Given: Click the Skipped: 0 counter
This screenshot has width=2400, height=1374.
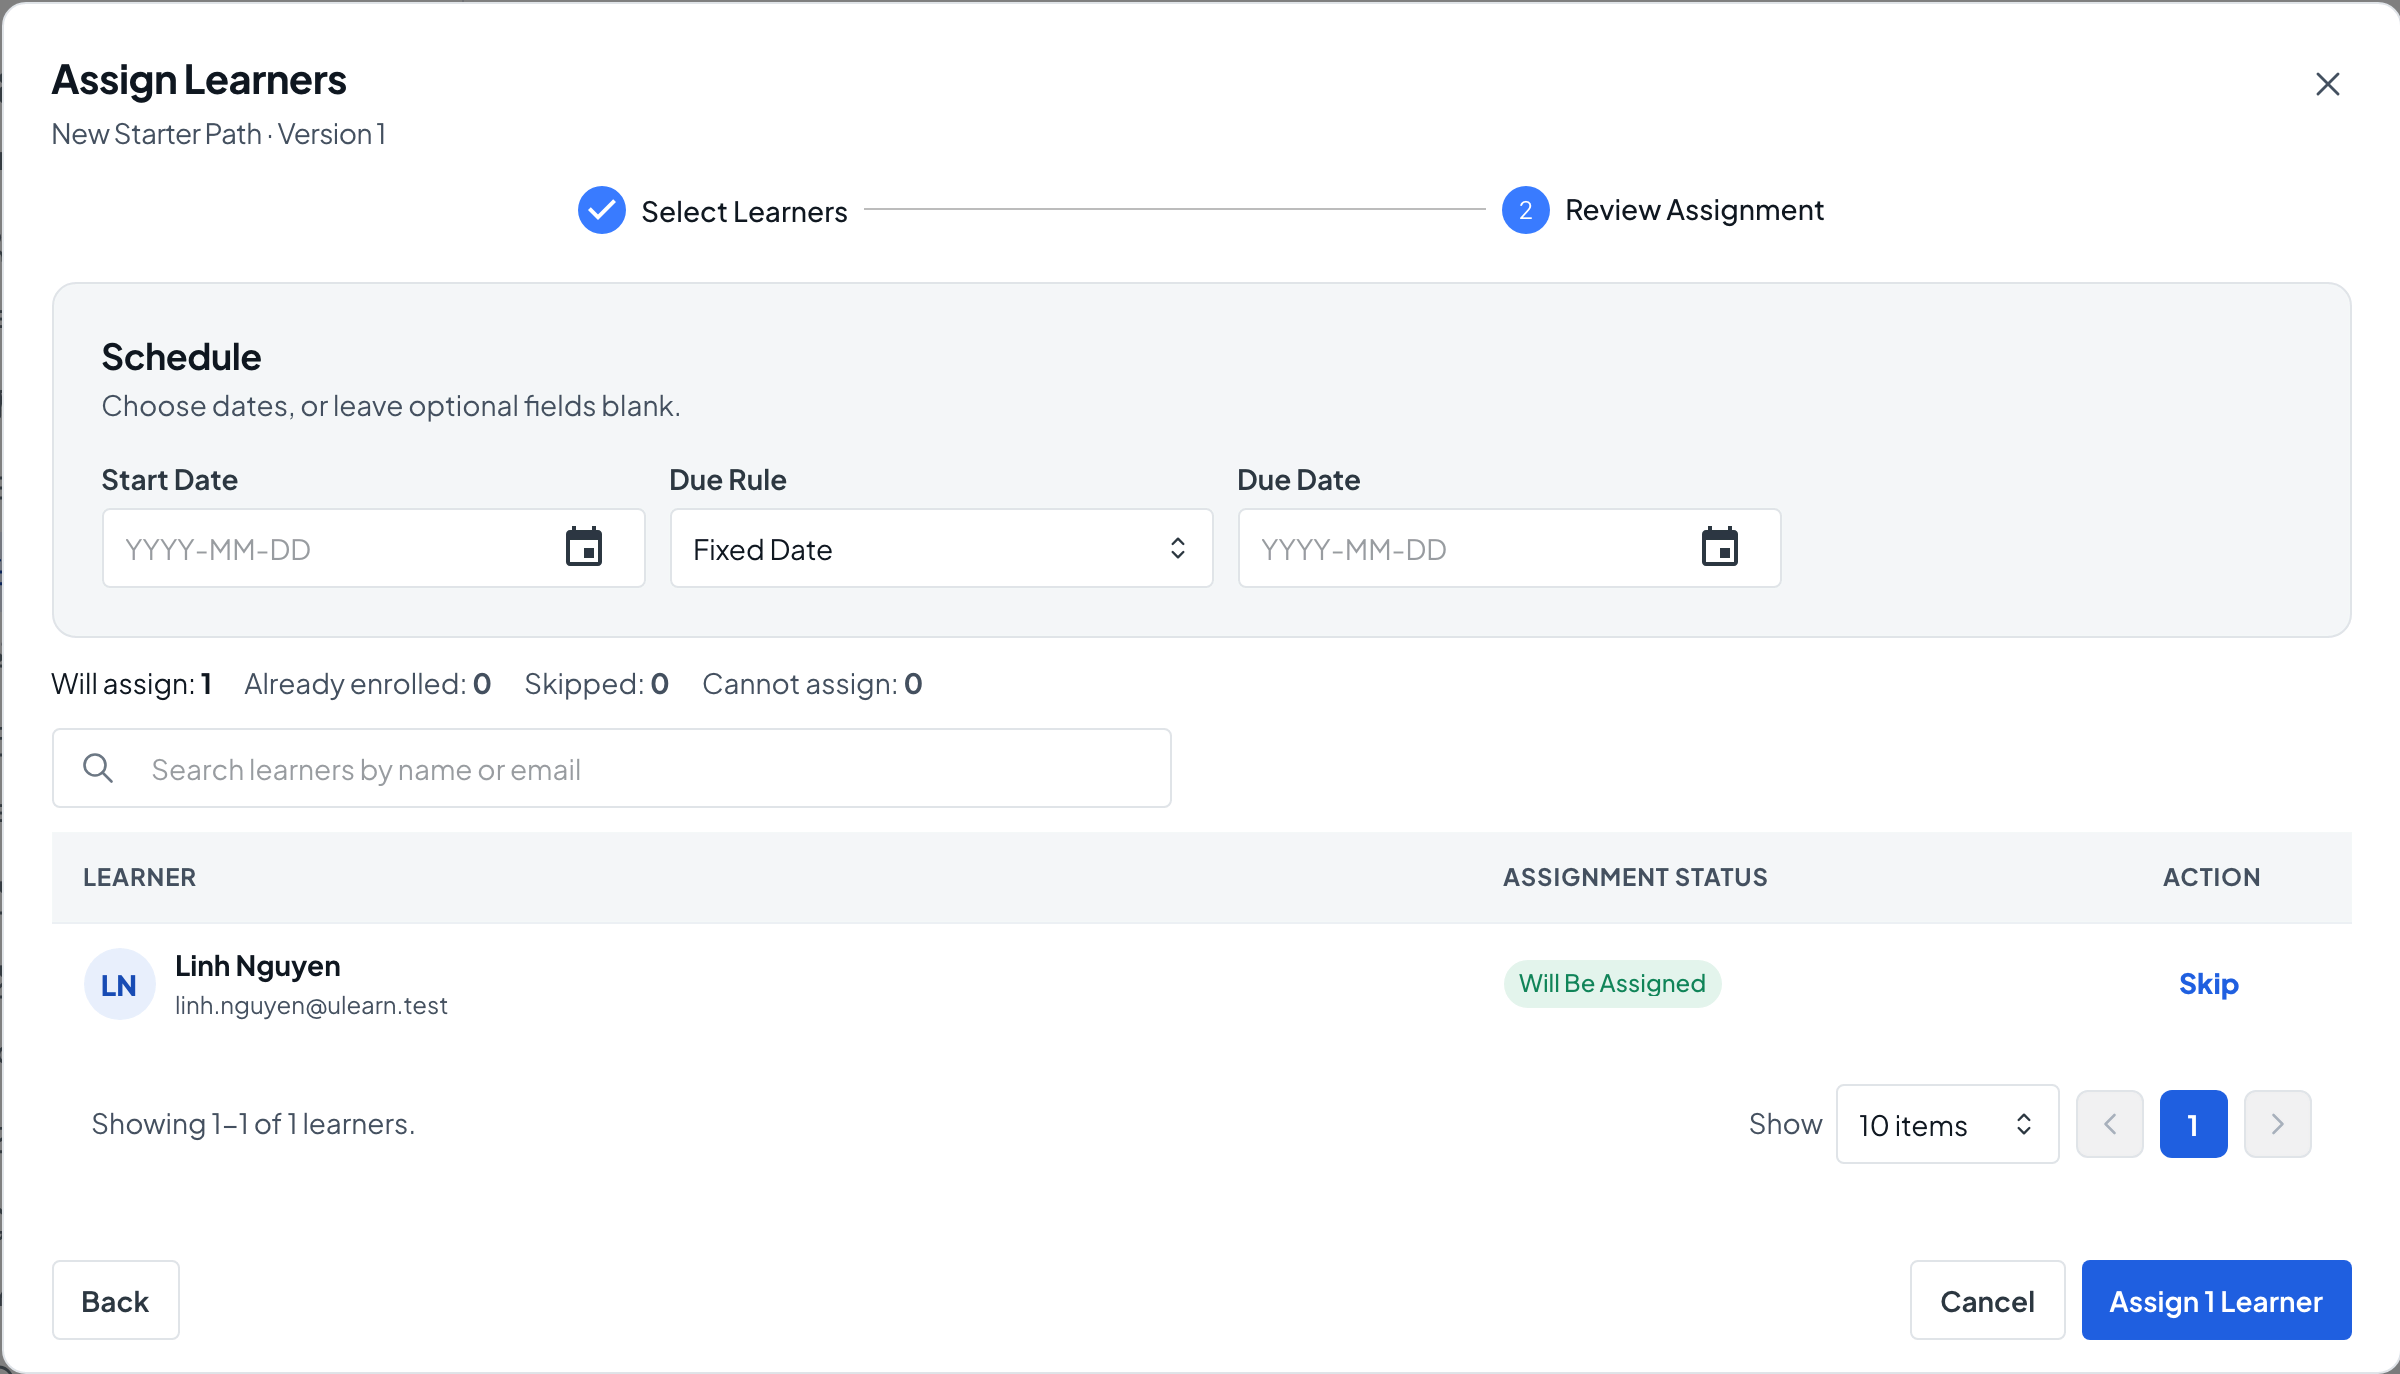Looking at the screenshot, I should [597, 684].
